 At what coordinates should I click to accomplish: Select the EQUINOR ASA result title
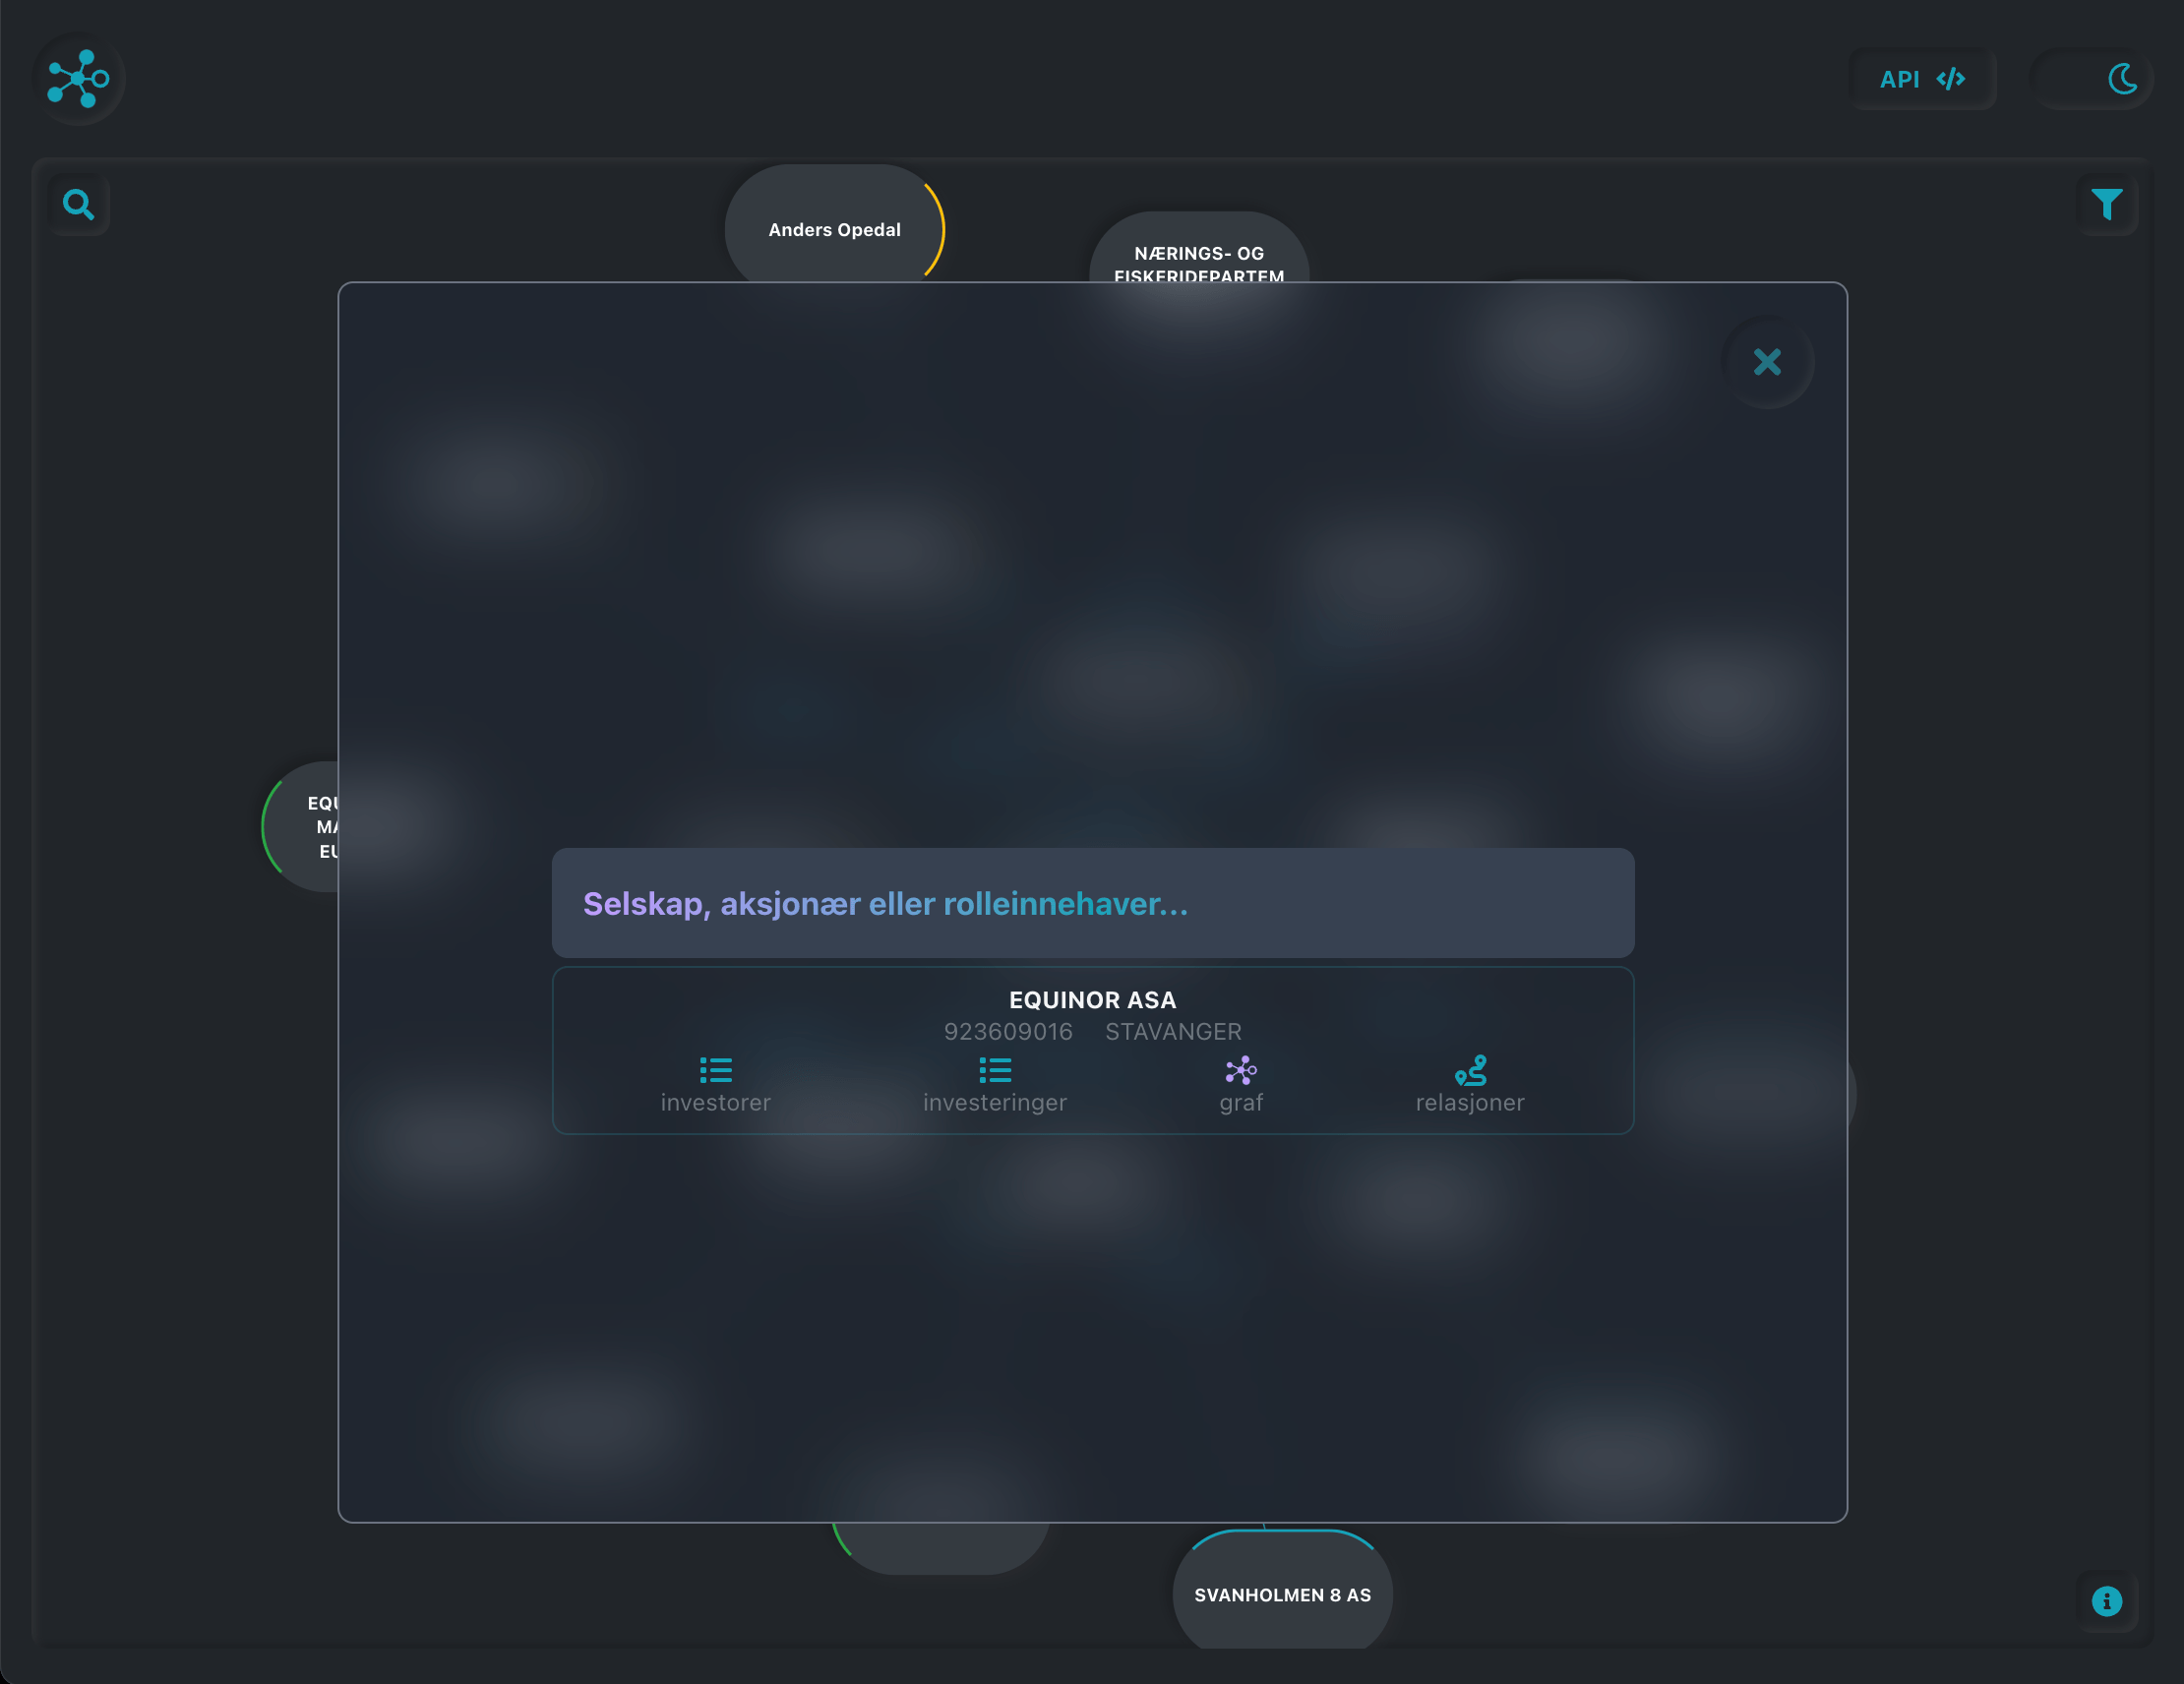1092,999
